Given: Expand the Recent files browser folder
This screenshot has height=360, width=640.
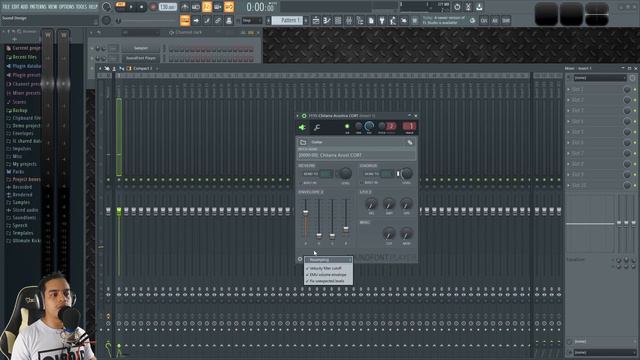Looking at the screenshot, I should click(22, 57).
